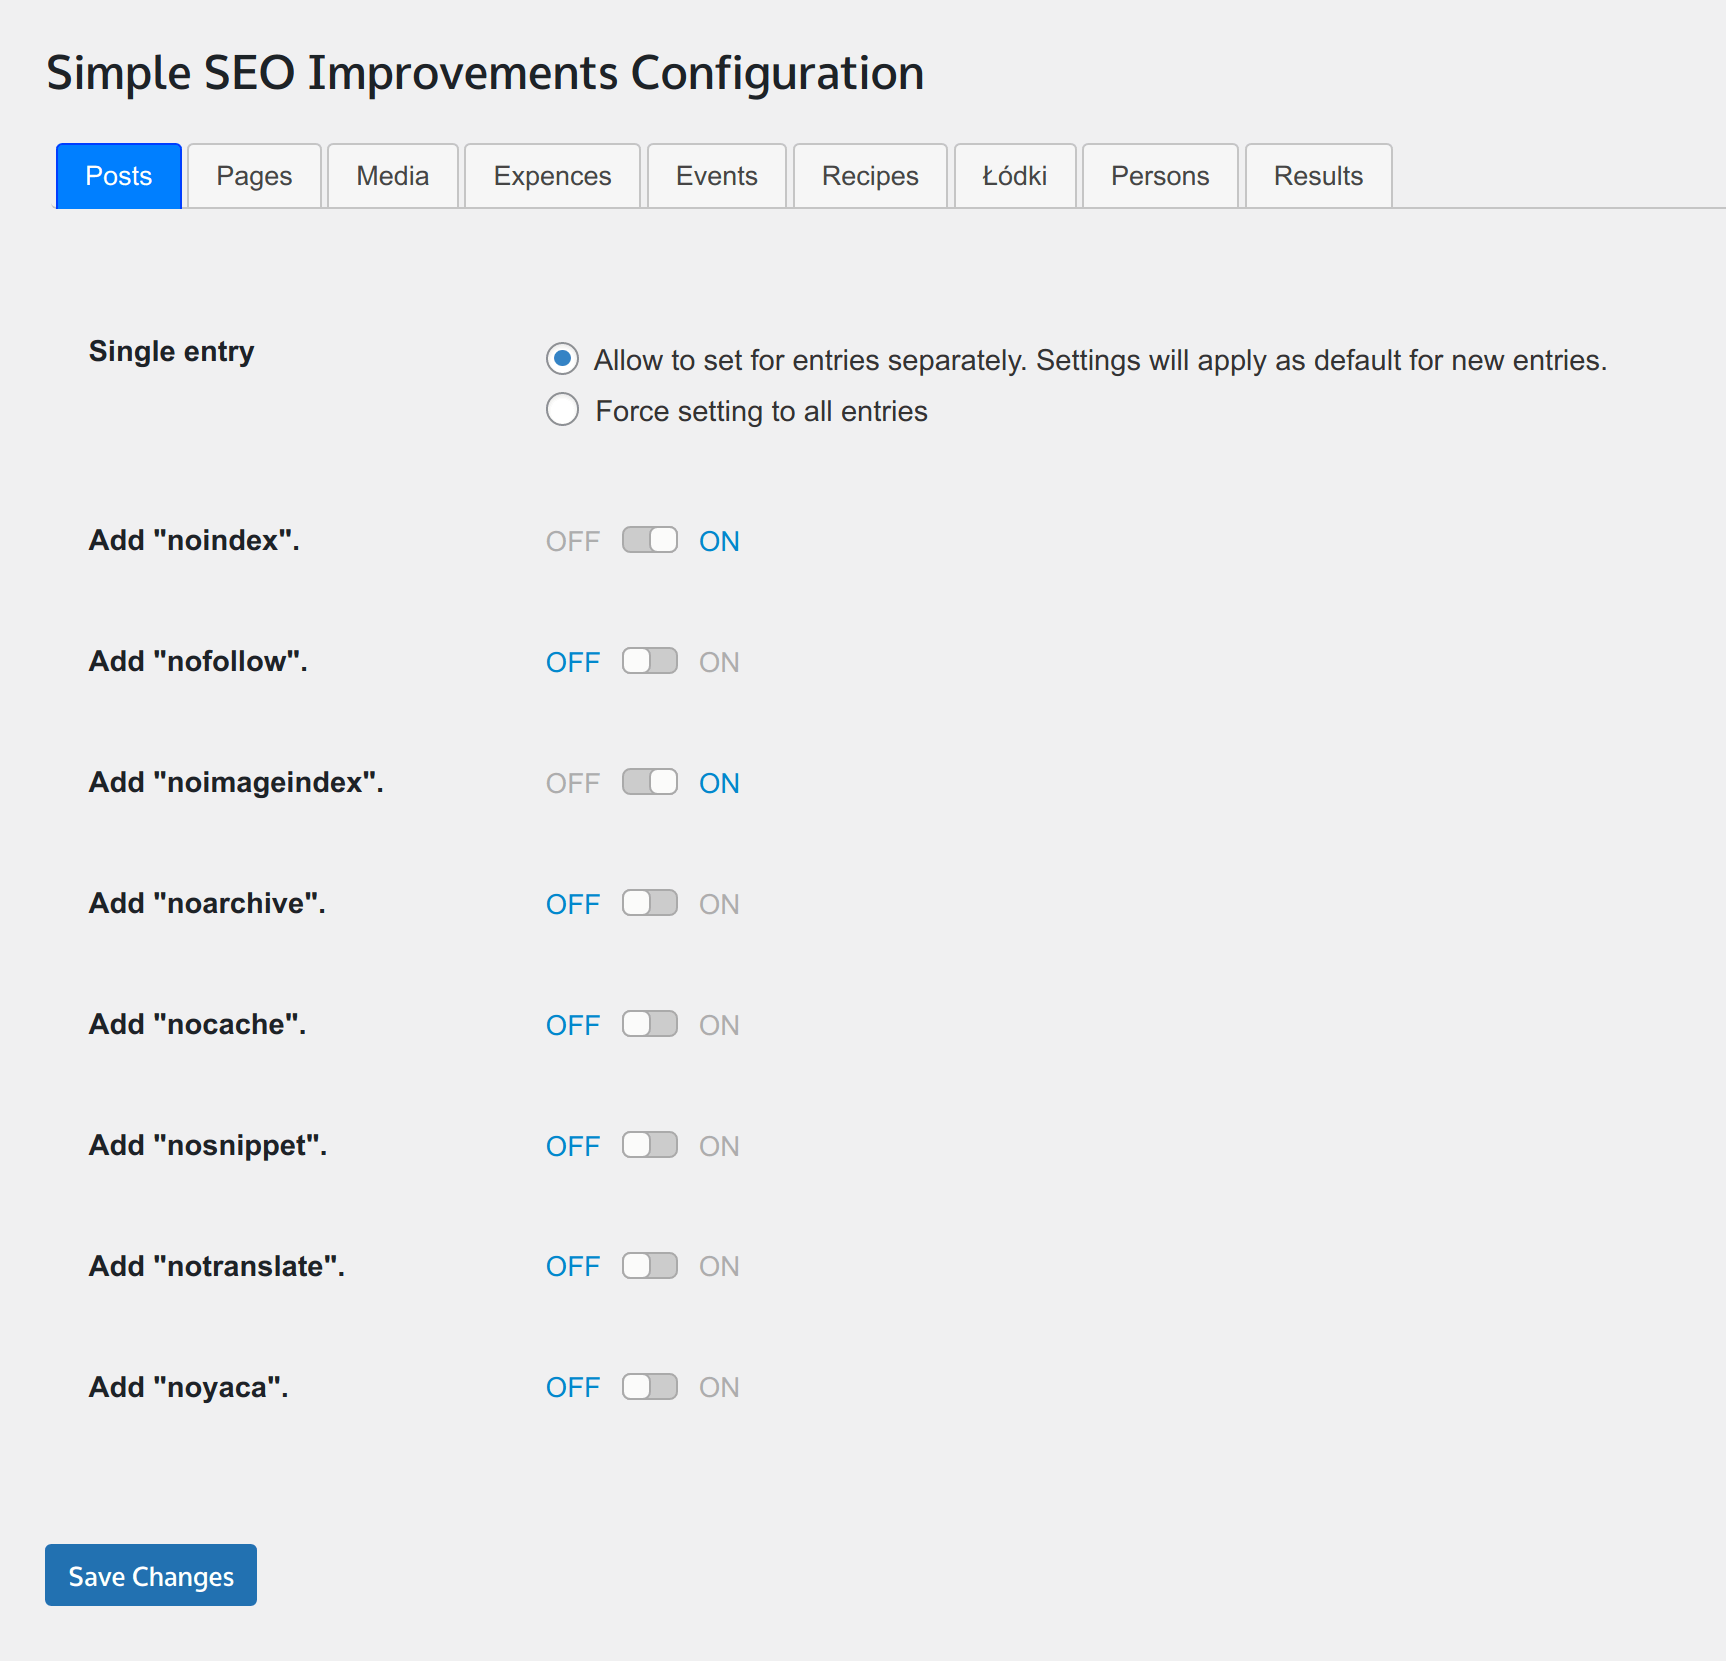This screenshot has width=1726, height=1661.
Task: Toggle the Add "nocache" switch
Action: [650, 1024]
